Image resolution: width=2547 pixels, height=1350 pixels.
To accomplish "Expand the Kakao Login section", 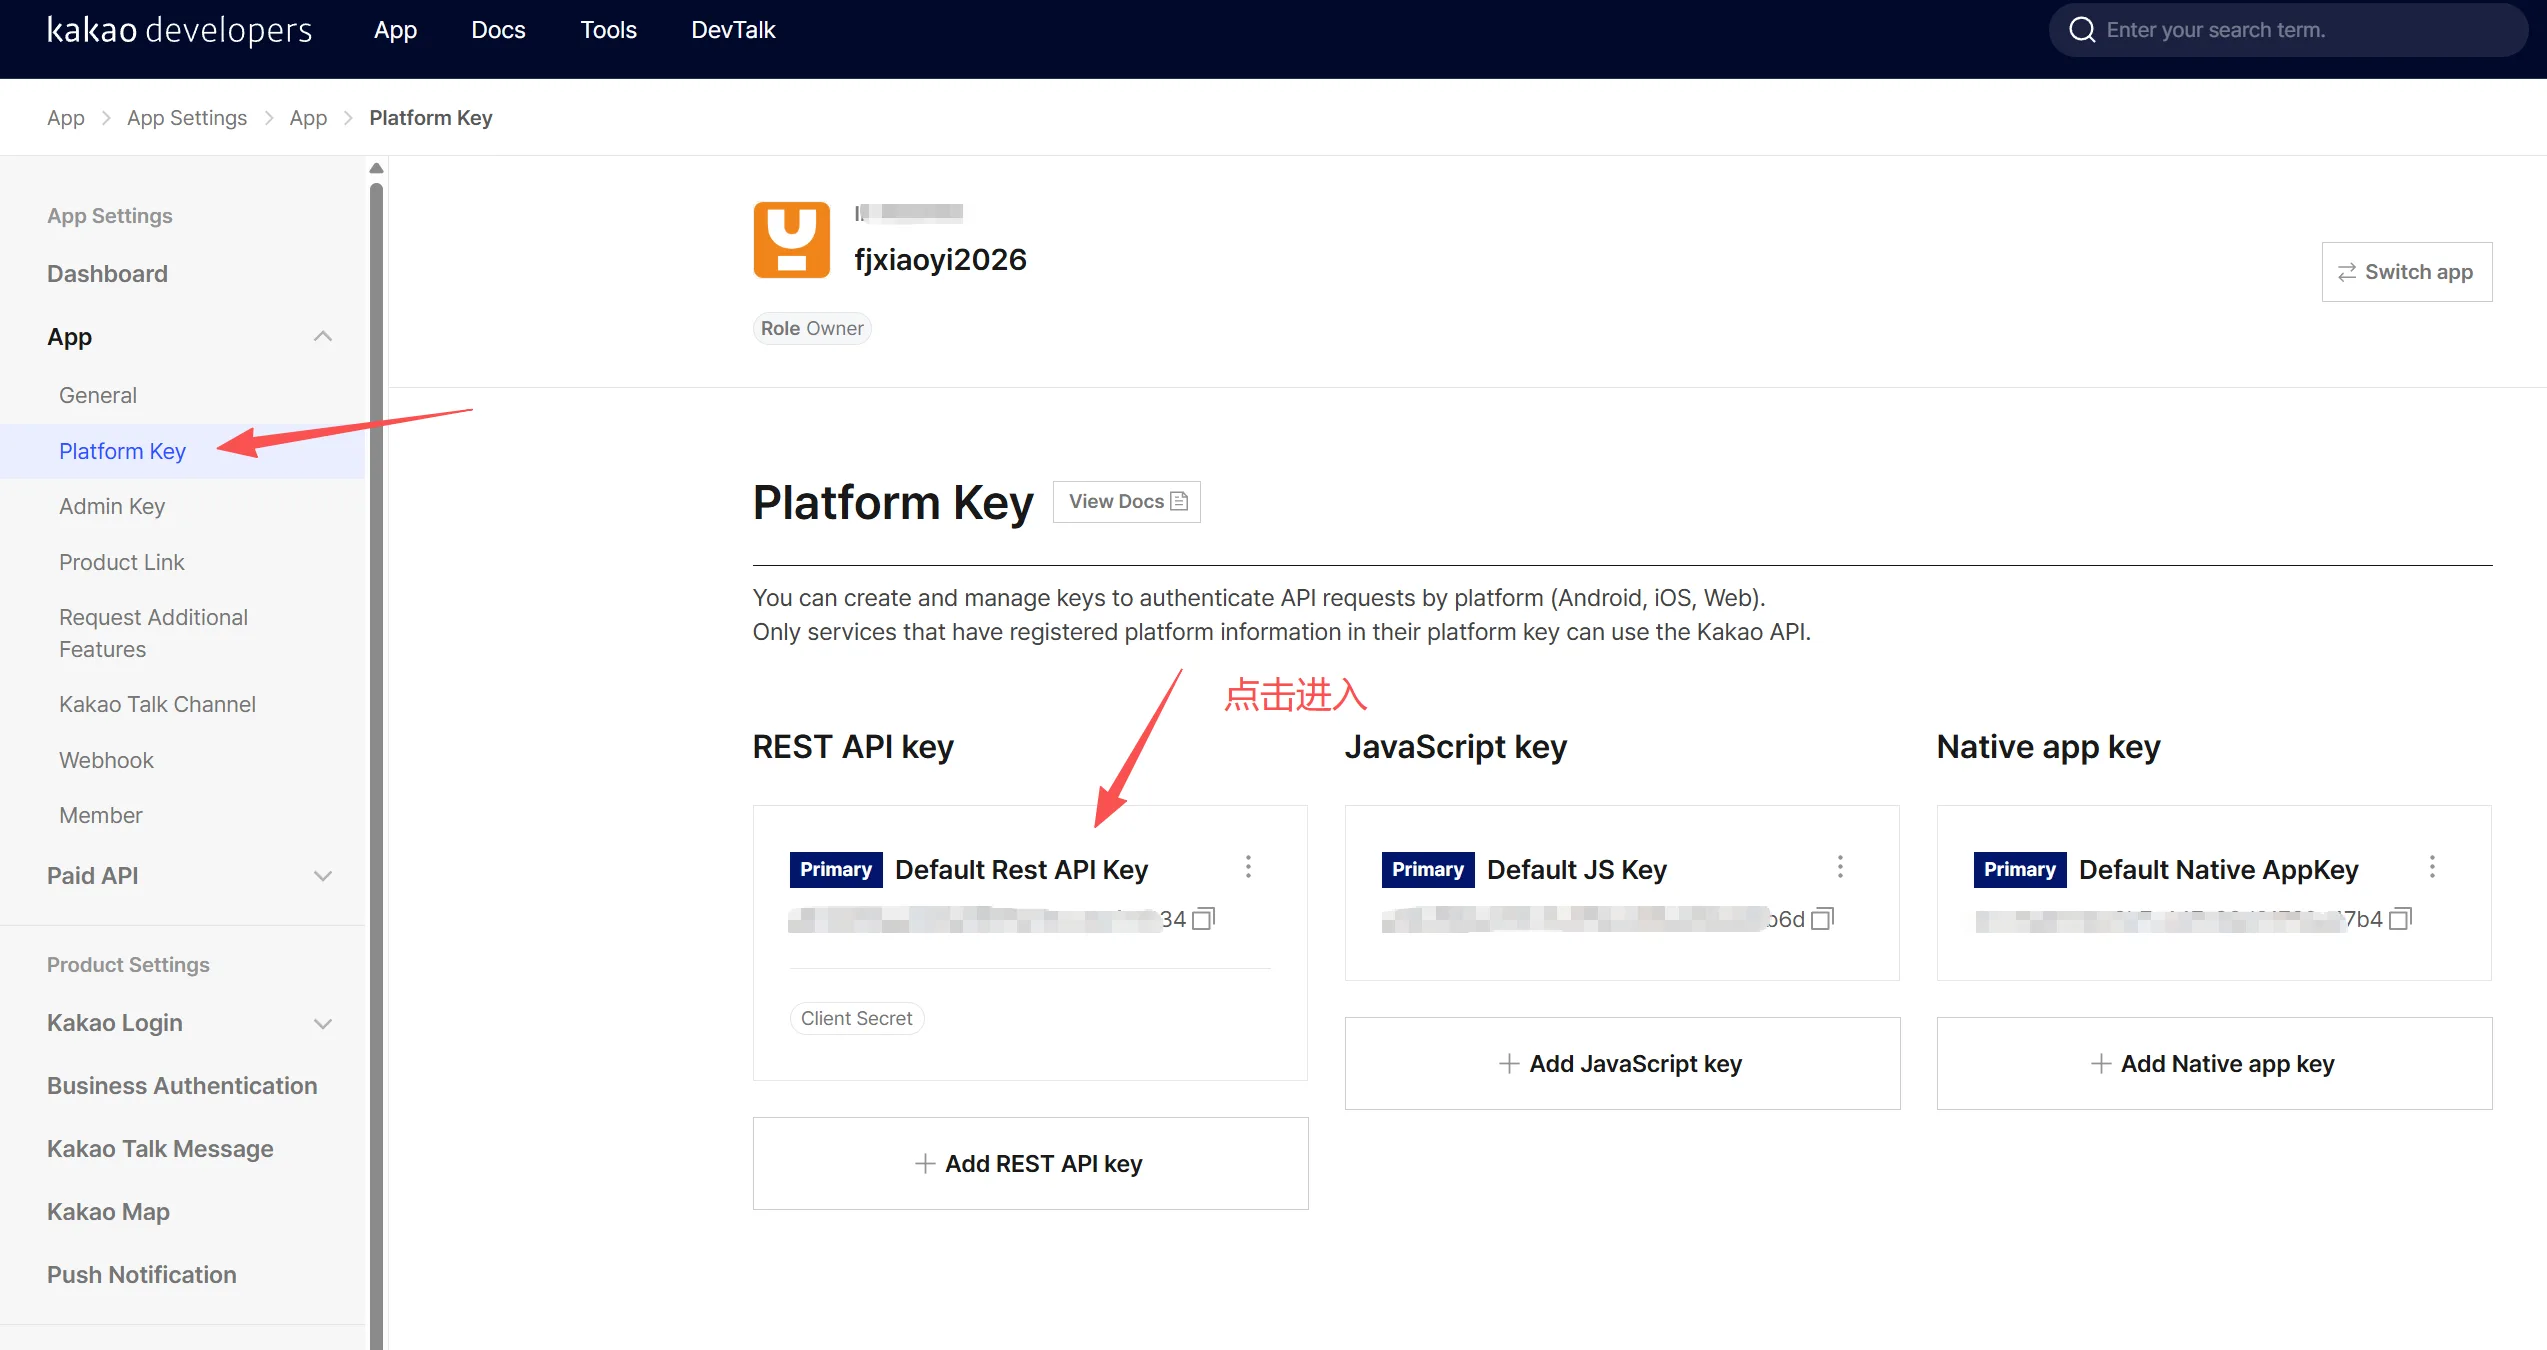I will point(322,1024).
